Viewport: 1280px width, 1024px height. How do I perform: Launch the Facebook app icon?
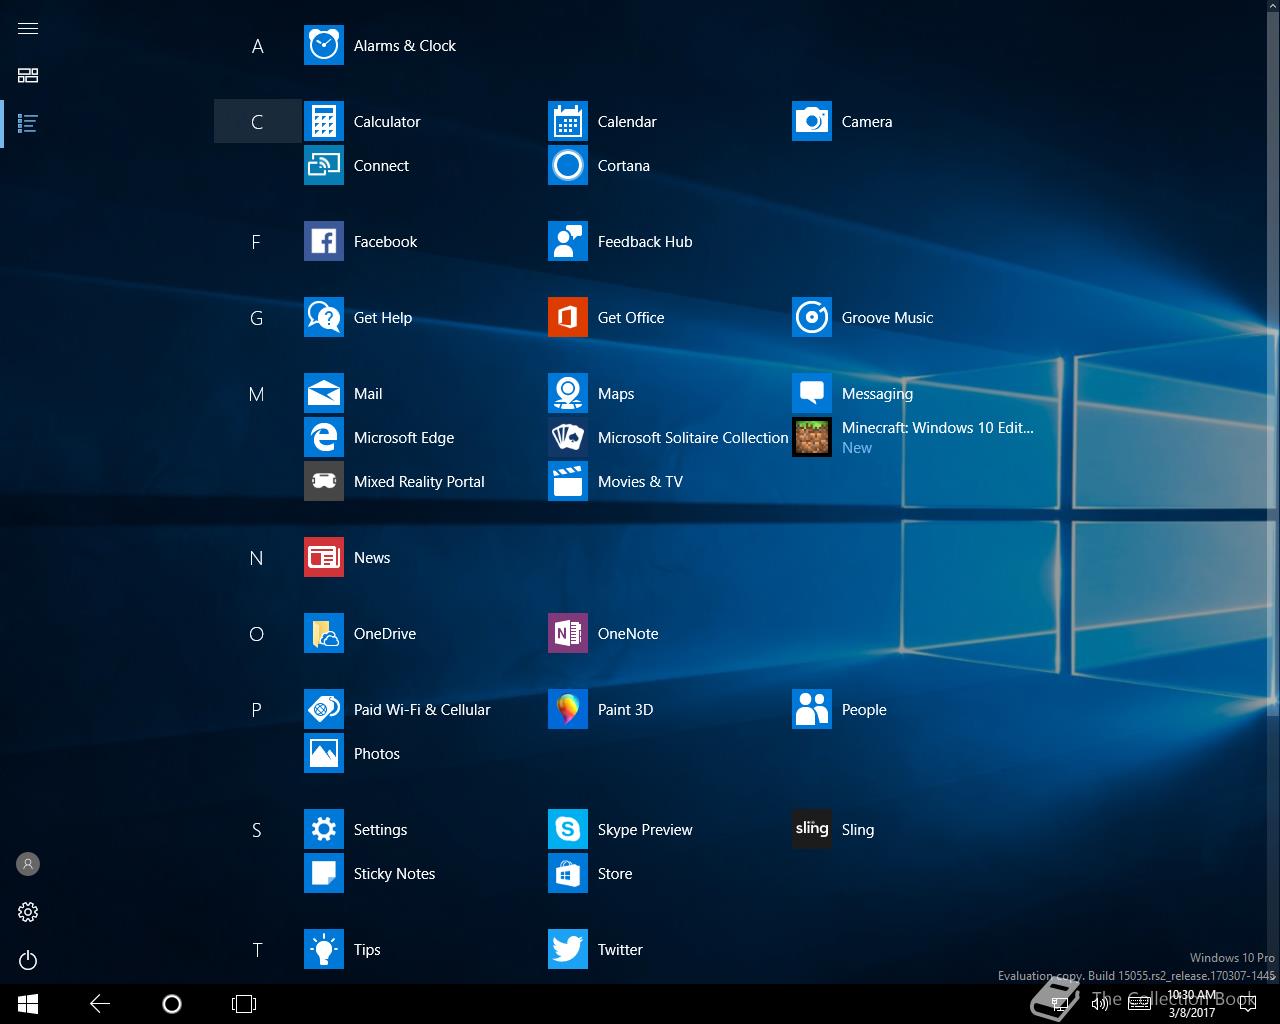(324, 241)
